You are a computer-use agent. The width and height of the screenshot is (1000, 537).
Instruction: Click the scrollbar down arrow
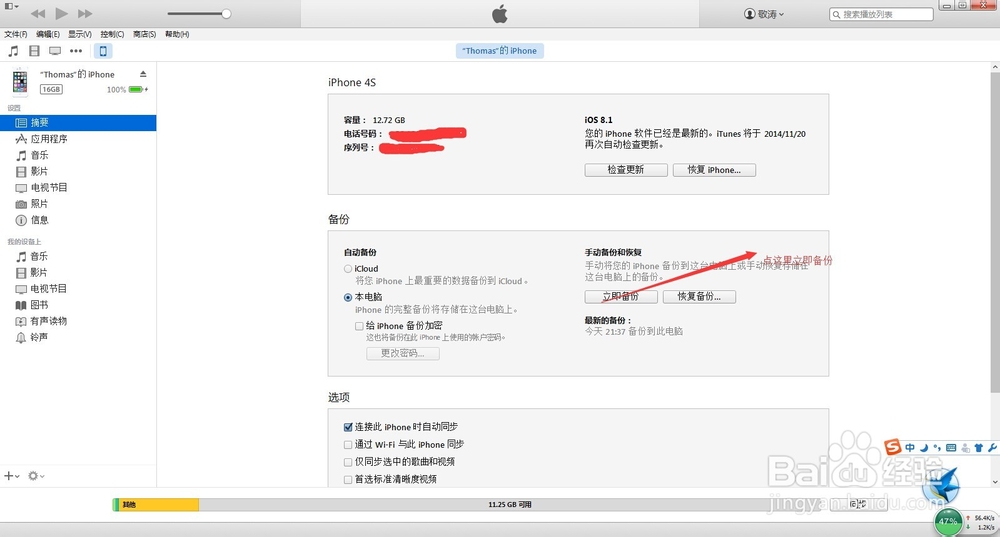point(995,482)
